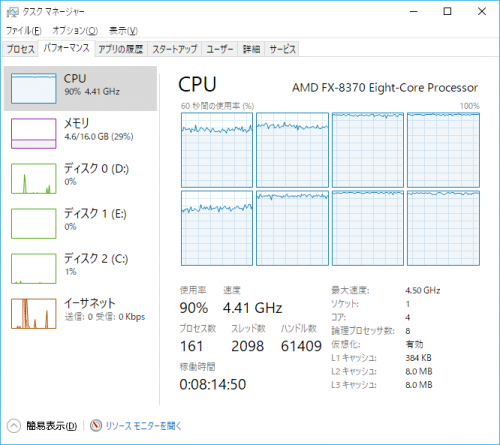Viewport: 500px width, 445px height.
Task: Select ディスク 1 (E:) graph icon
Action: (x=33, y=223)
